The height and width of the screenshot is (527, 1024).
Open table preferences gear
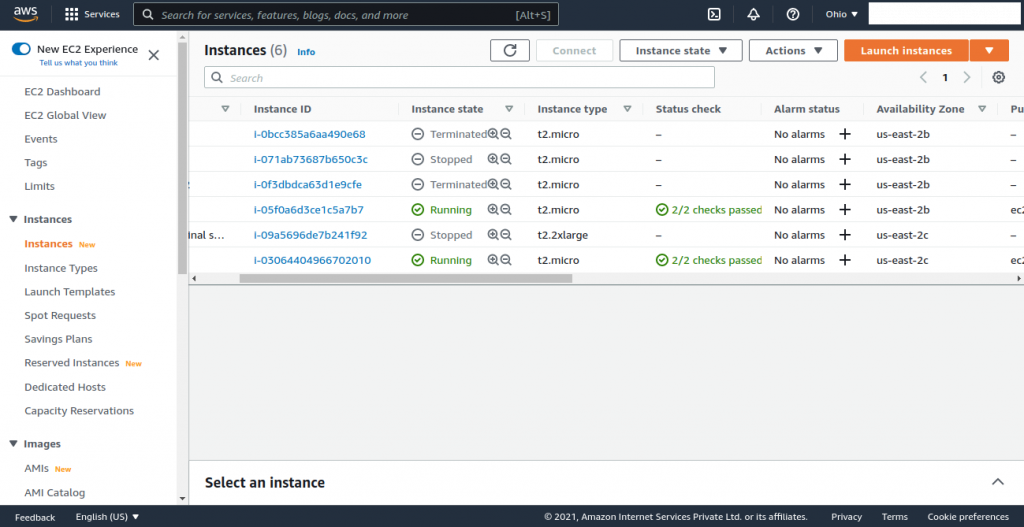(x=999, y=78)
